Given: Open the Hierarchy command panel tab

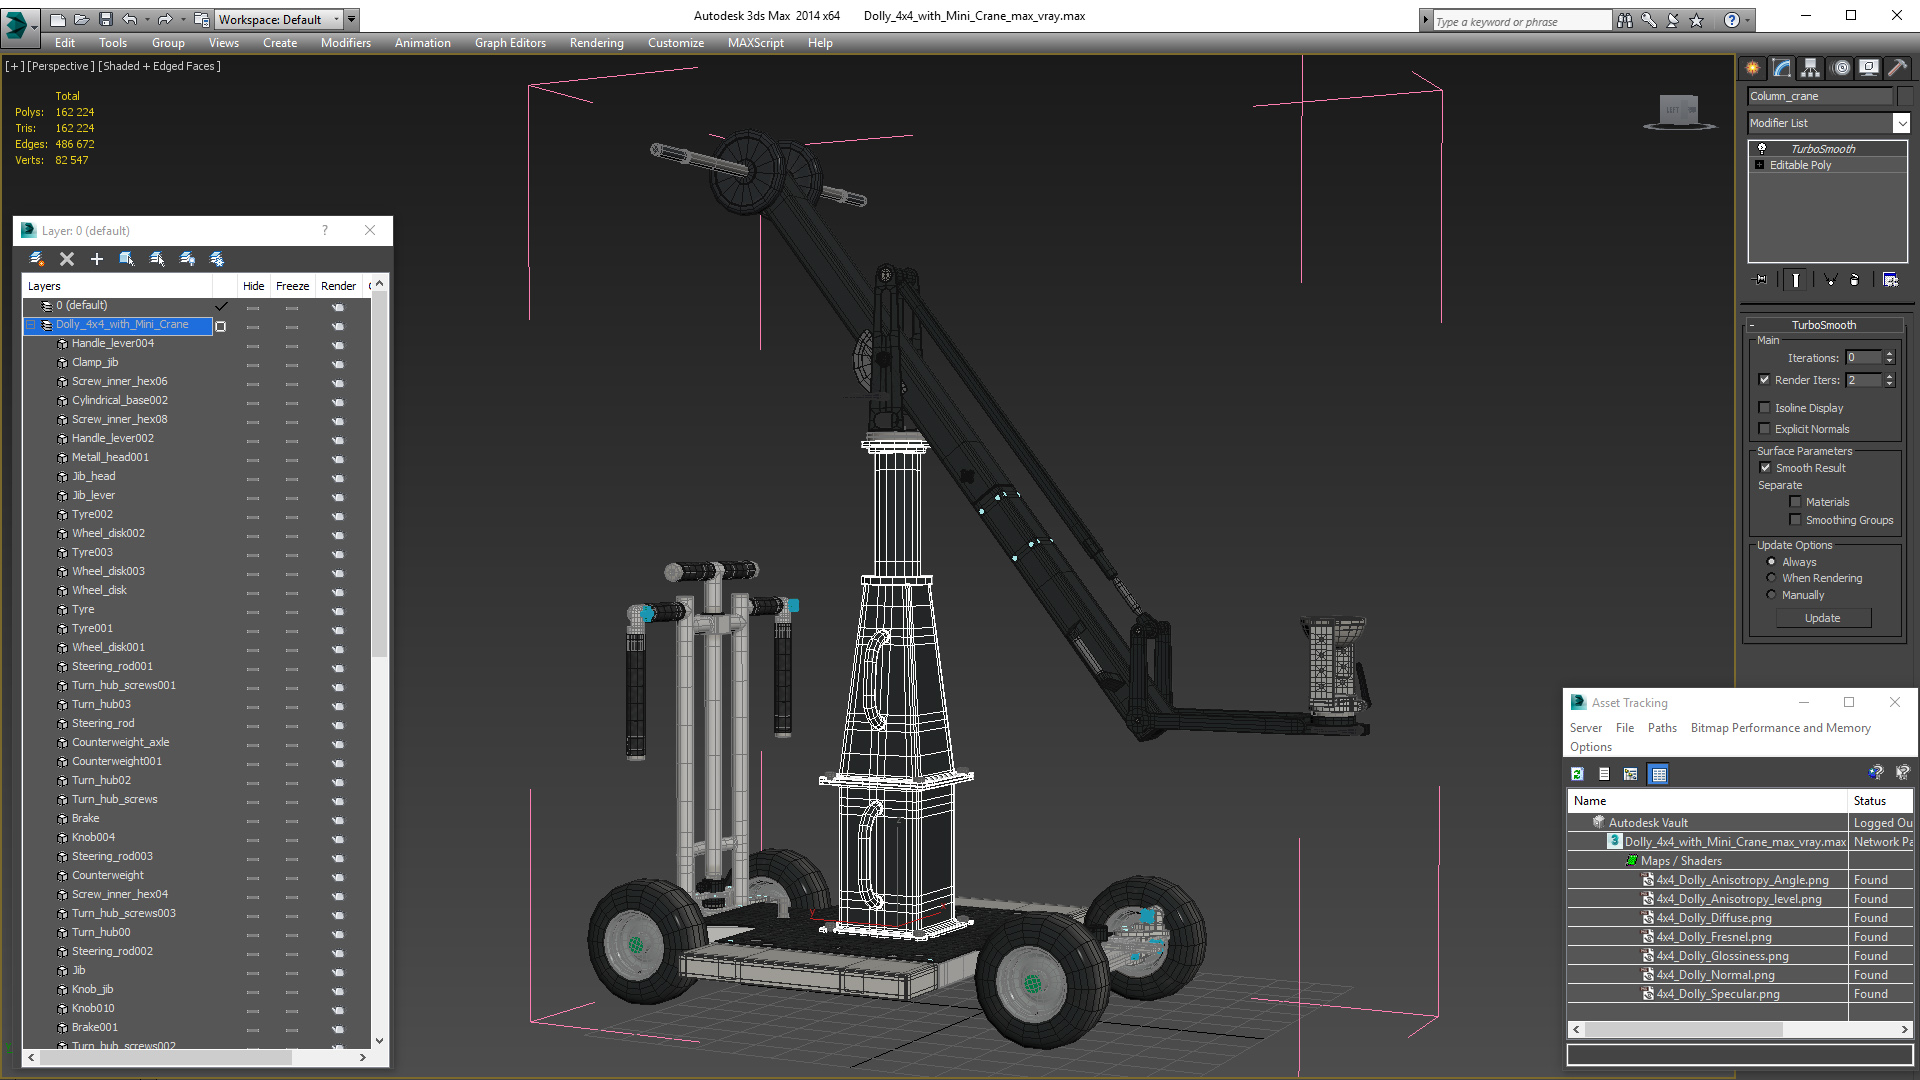Looking at the screenshot, I should [1811, 68].
